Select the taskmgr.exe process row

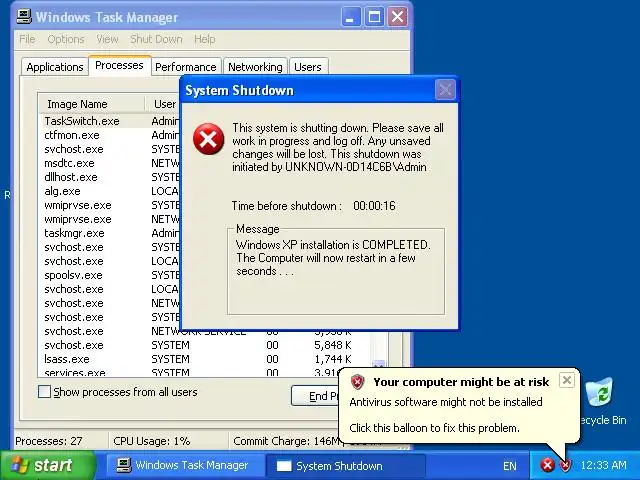click(x=111, y=233)
